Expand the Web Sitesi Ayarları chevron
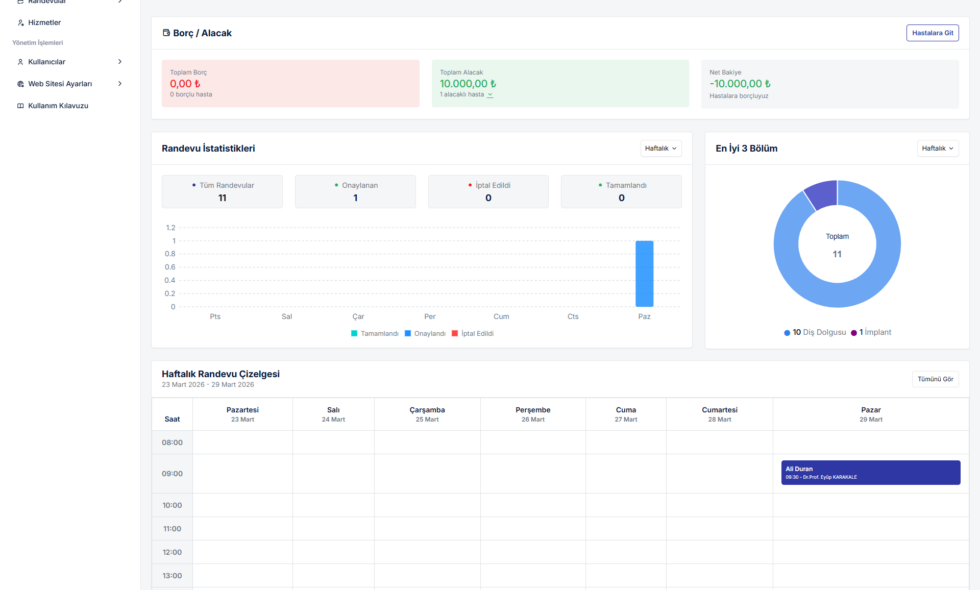 click(x=120, y=84)
